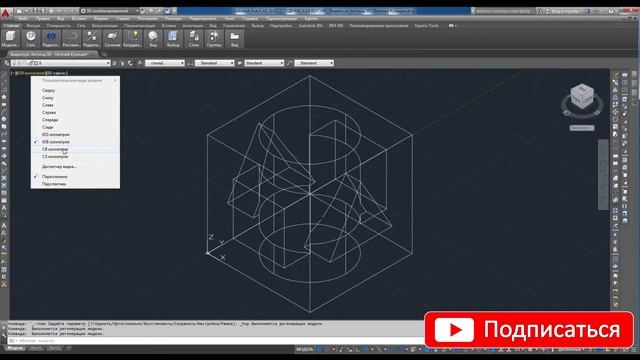The height and width of the screenshot is (360, 640).
Task: Click the layer properties icon left of layer list
Action: pyautogui.click(x=6, y=63)
